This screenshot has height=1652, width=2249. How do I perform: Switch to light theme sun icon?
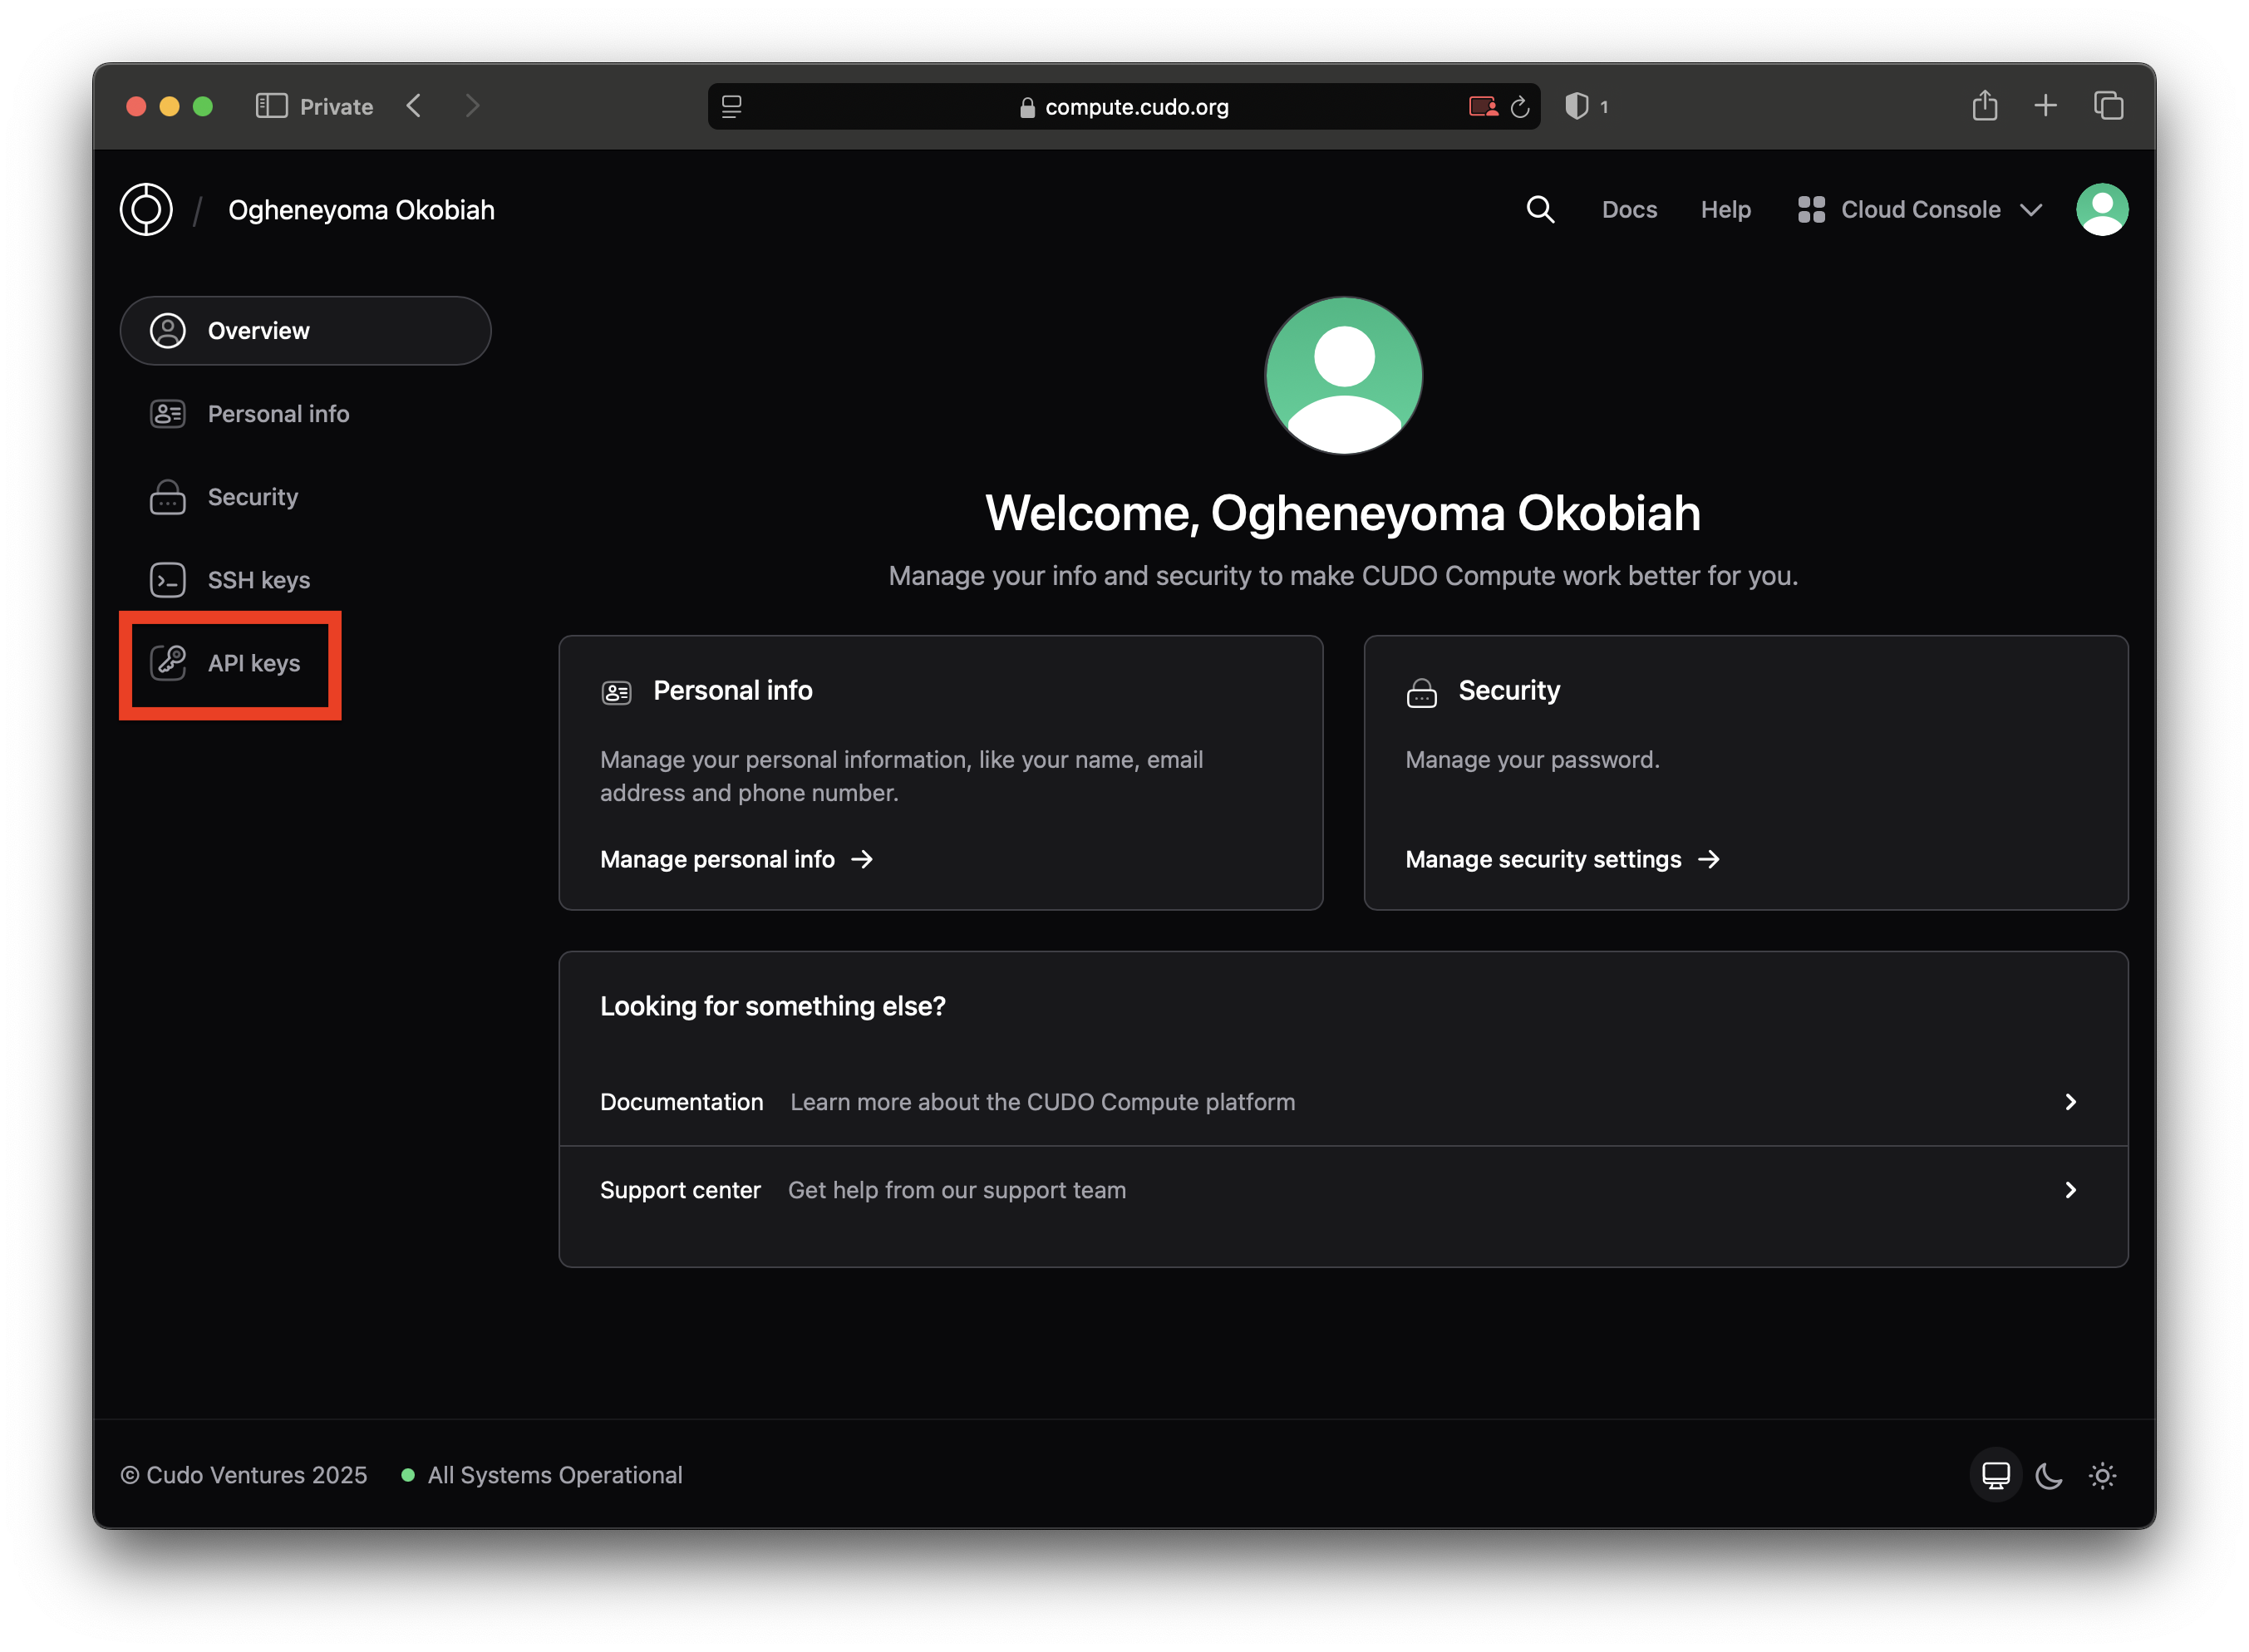tap(2102, 1475)
